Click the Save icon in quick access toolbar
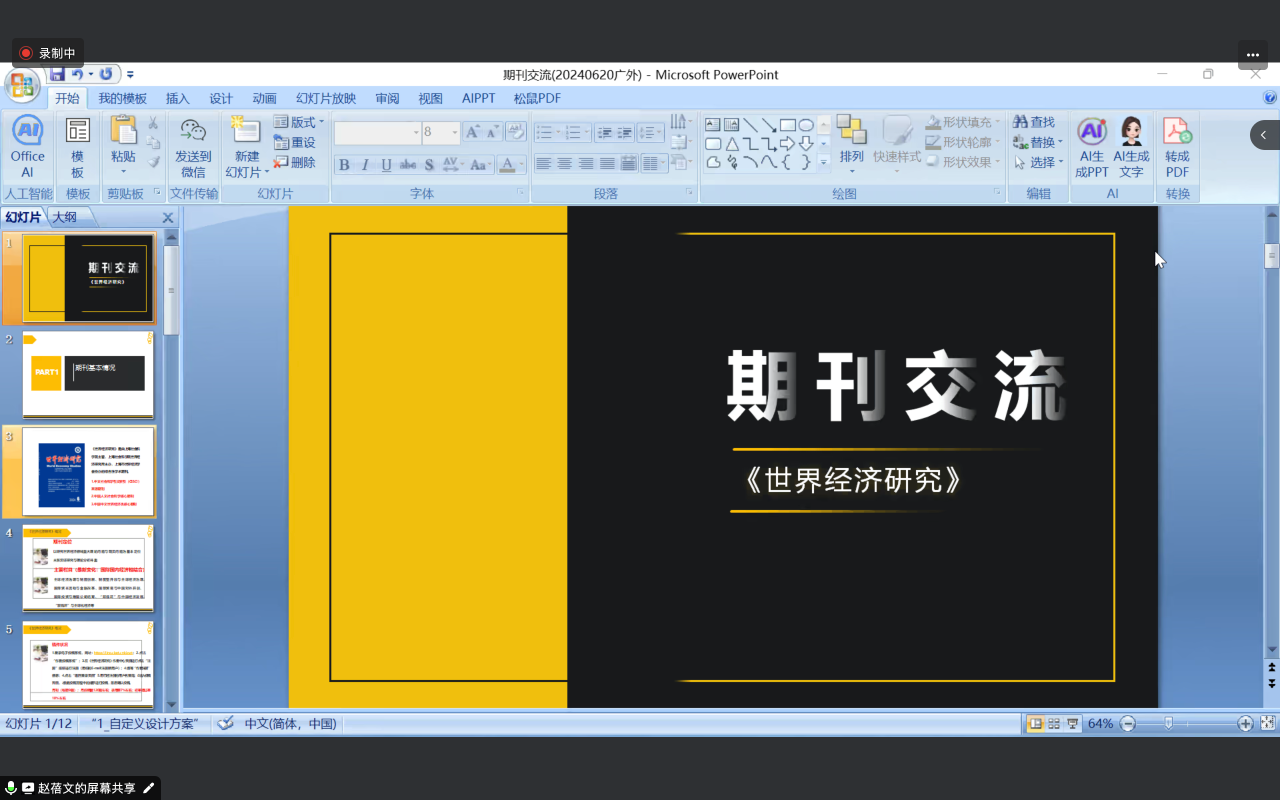 (x=57, y=74)
